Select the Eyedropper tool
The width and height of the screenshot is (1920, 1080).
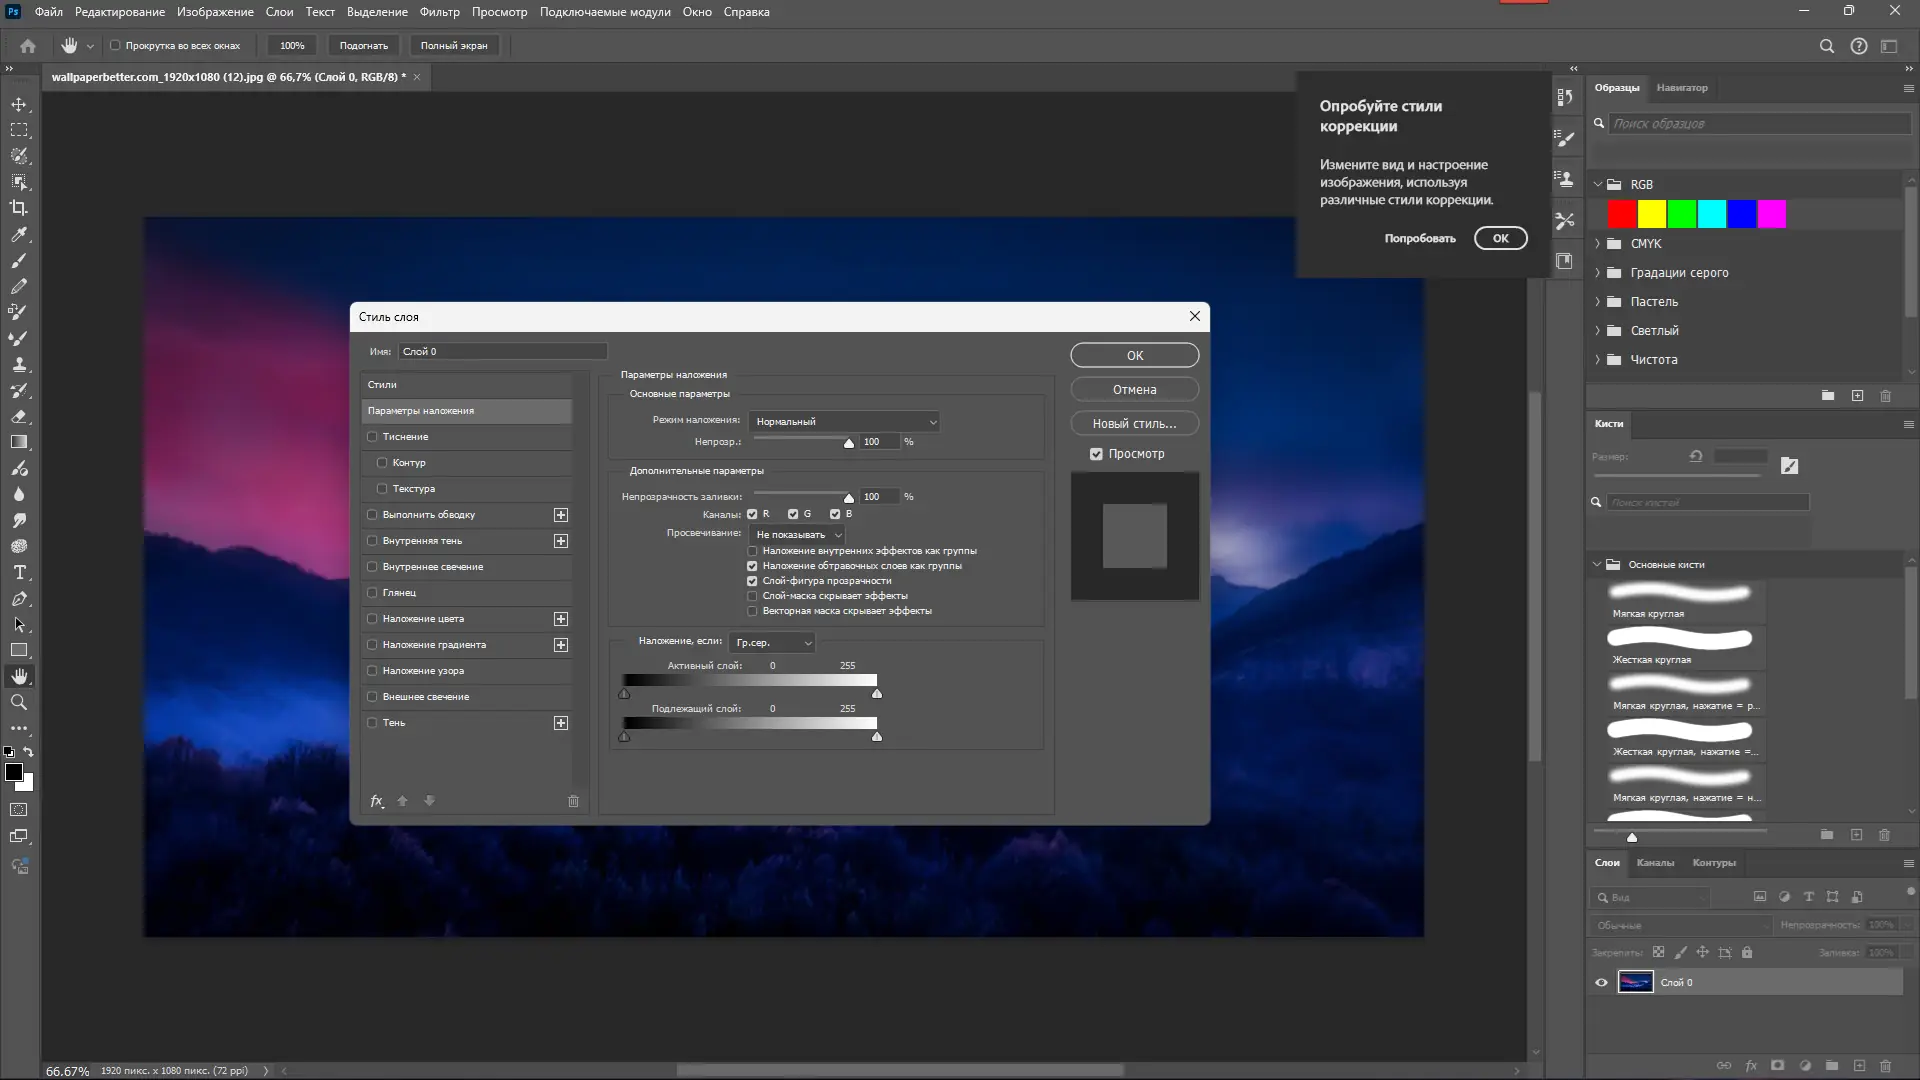pyautogui.click(x=19, y=234)
